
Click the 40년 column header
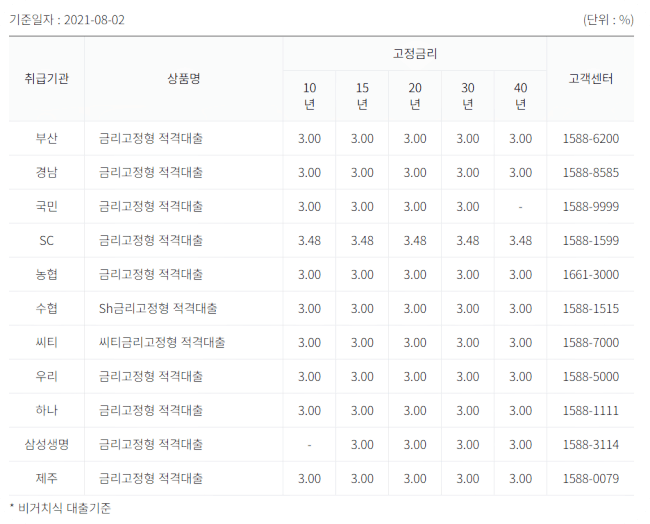pos(520,96)
